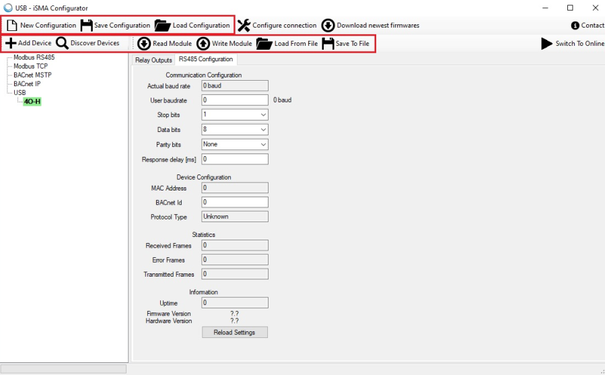Screen dimensions: 605x375
Task: Click the Load Configuration folder icon
Action: [x=162, y=25]
